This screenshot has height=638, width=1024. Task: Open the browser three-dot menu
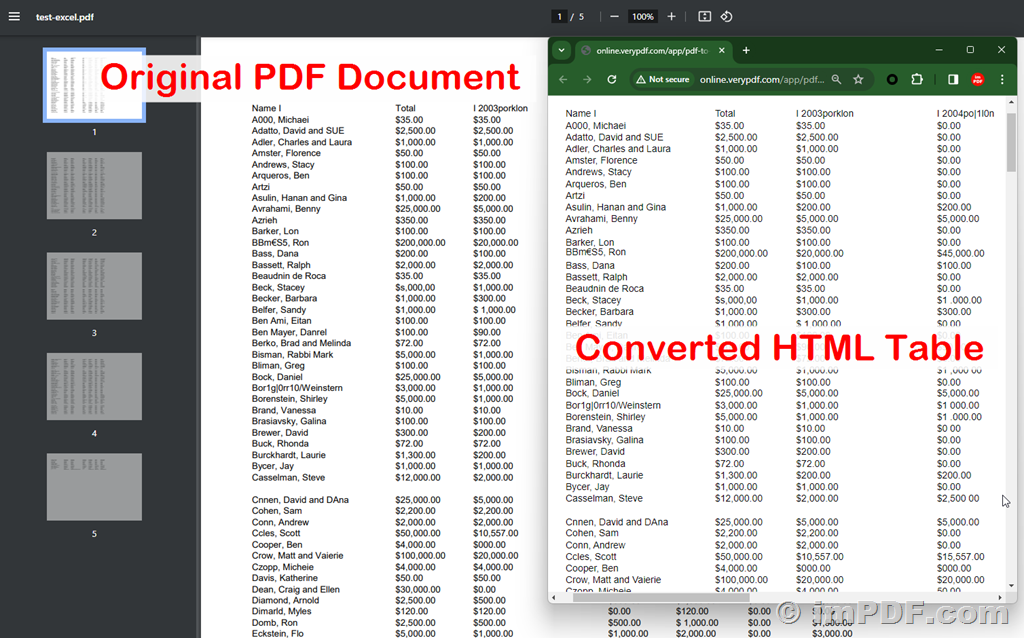click(x=1002, y=79)
